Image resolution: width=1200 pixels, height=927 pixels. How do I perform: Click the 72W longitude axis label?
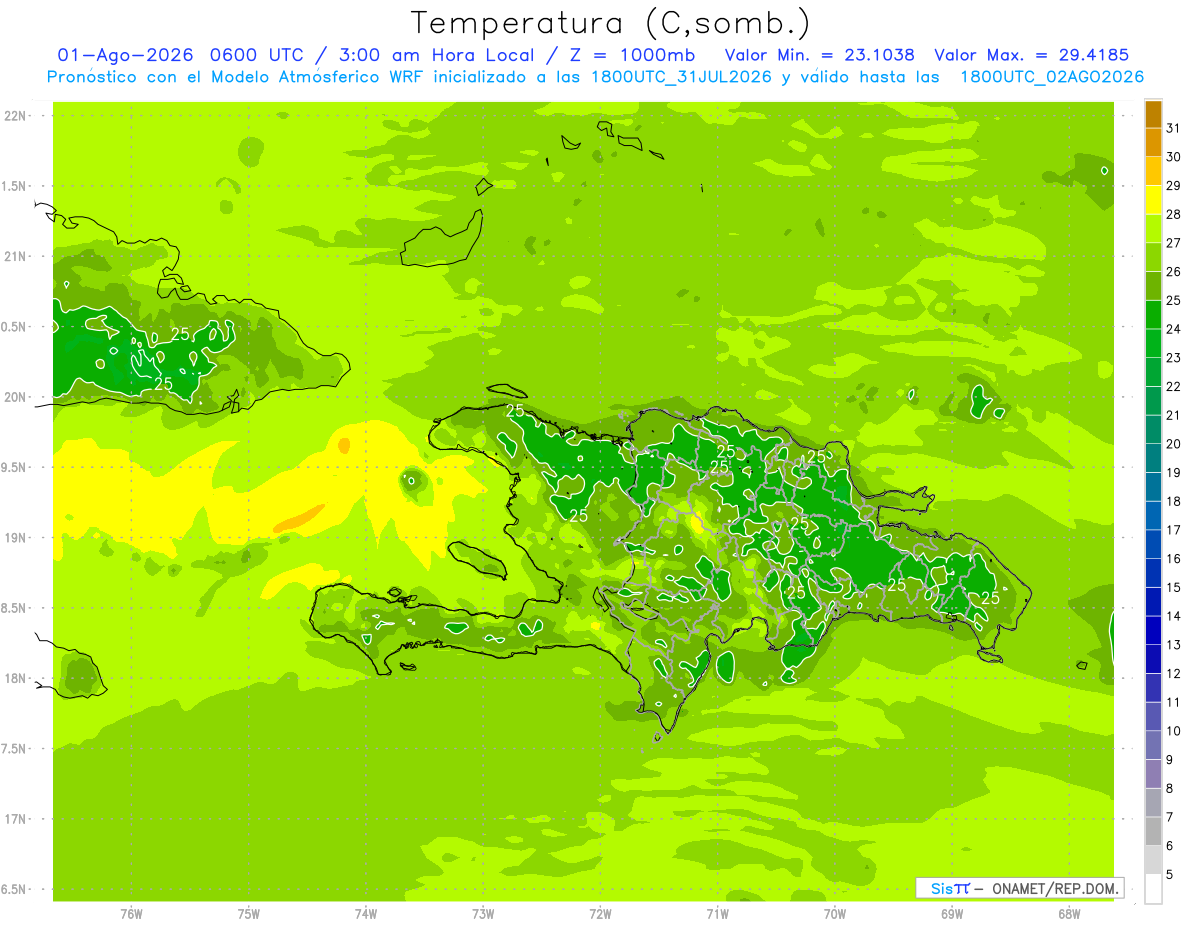tap(600, 914)
